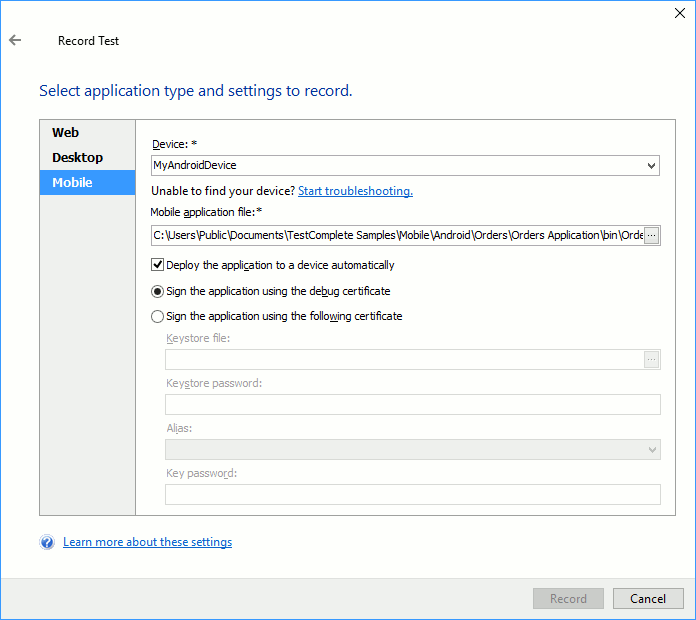Click the Keystore password field

click(412, 404)
